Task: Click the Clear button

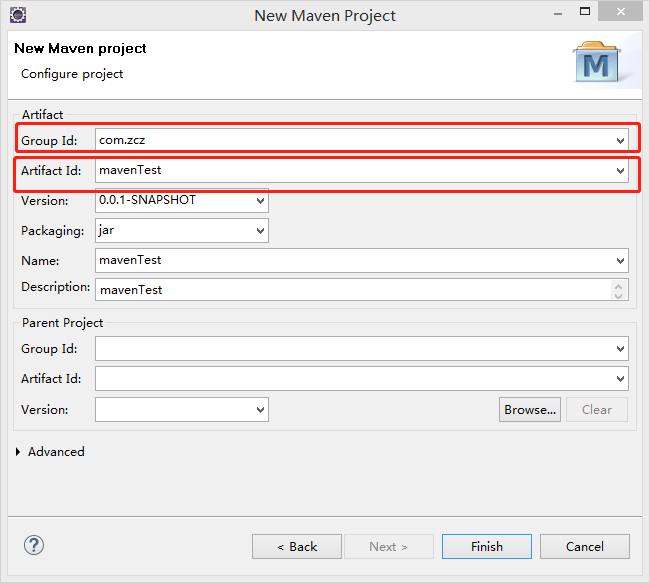Action: tap(597, 410)
